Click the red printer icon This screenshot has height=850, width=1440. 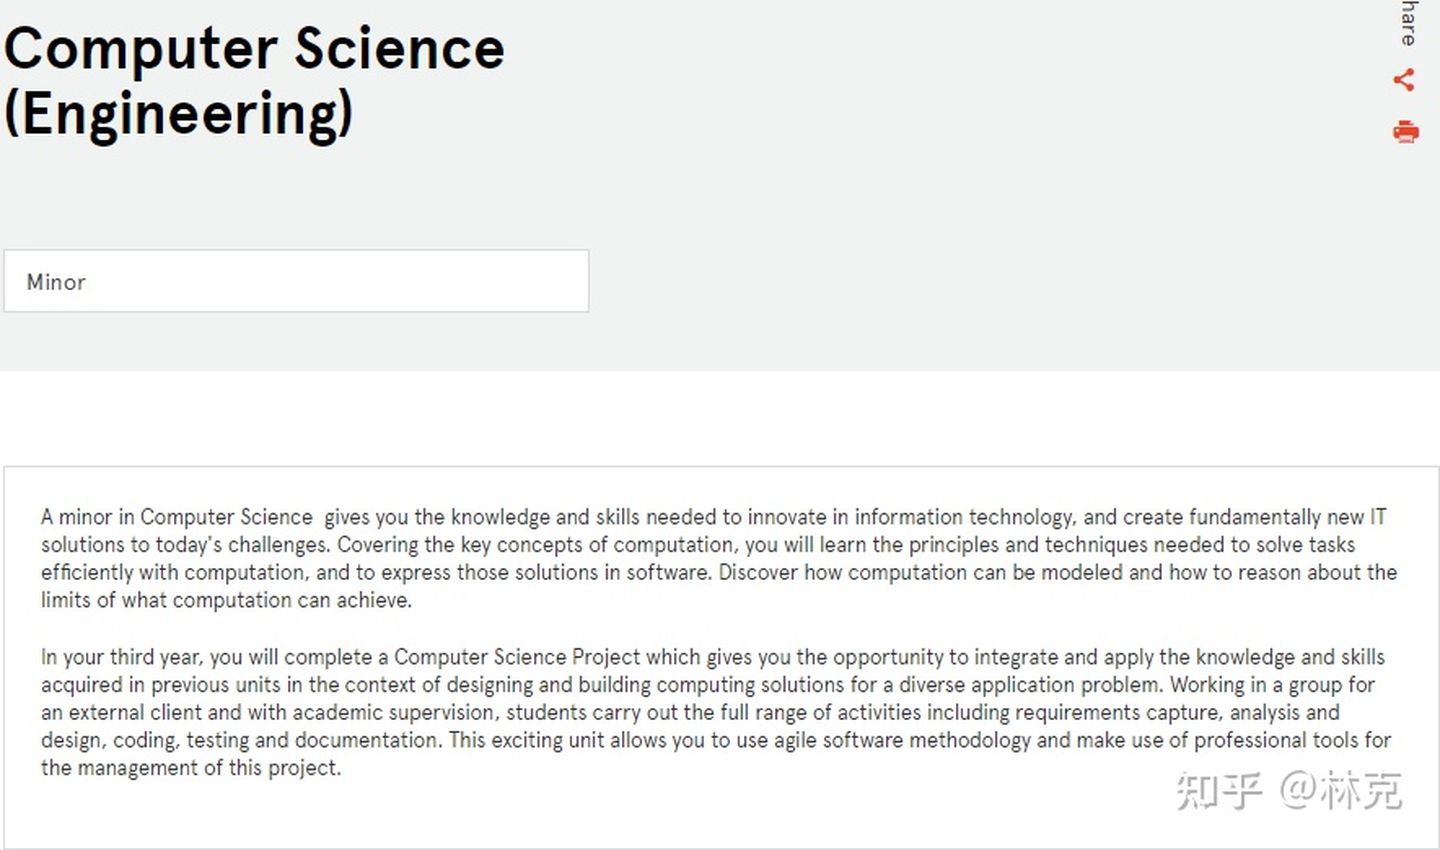tap(1405, 131)
